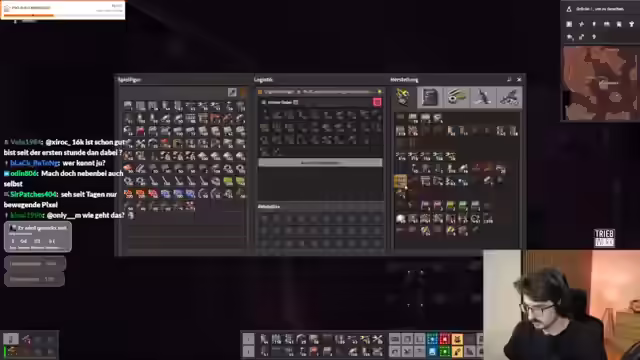Click the flask icon at the top of the minimap panel

pos(569,9)
